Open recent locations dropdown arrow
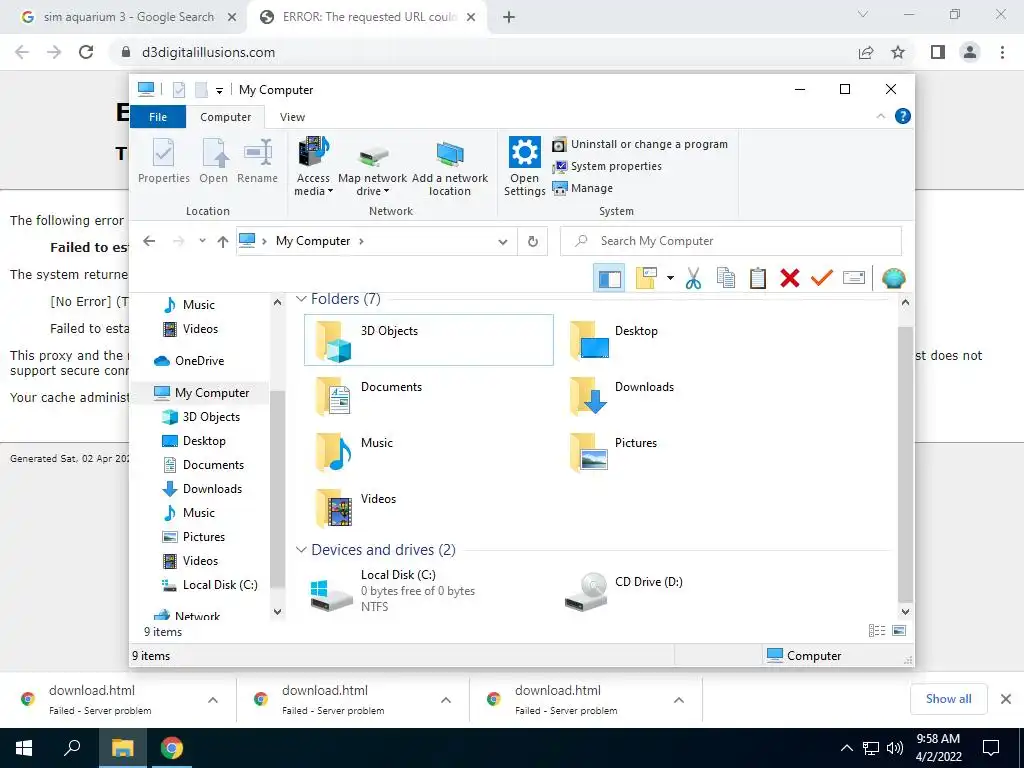The image size is (1024, 768). click(x=202, y=241)
